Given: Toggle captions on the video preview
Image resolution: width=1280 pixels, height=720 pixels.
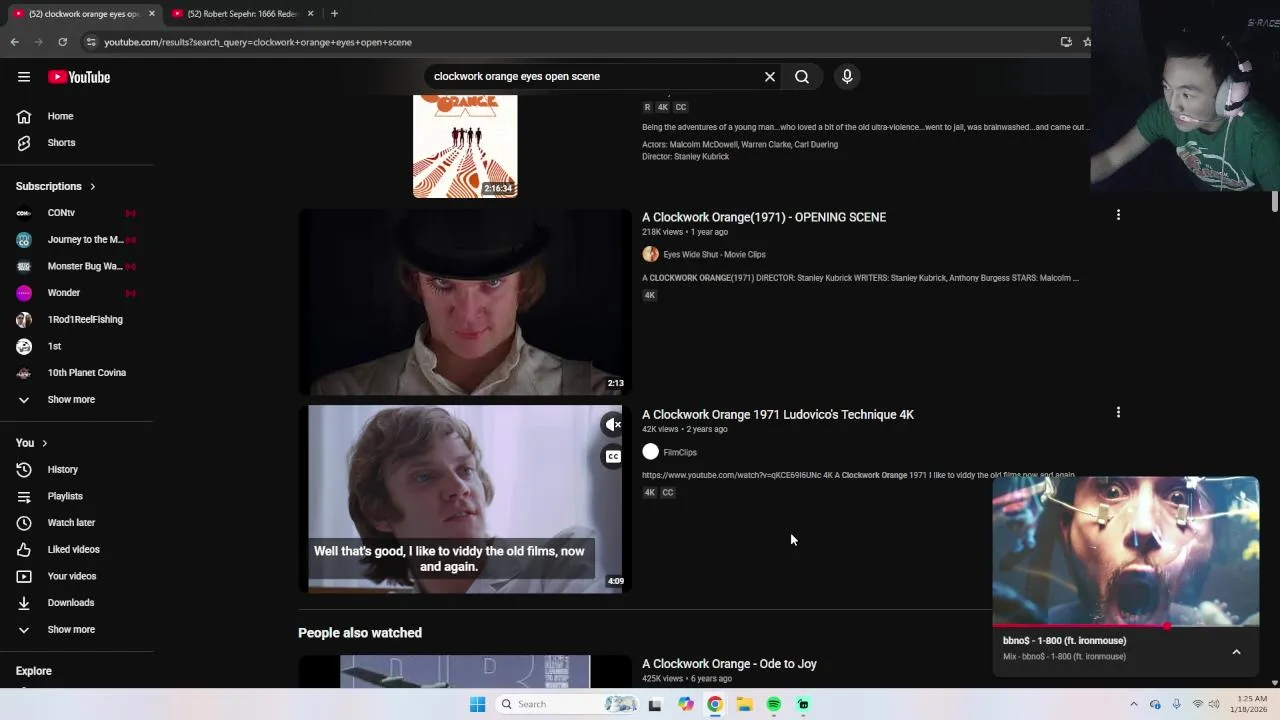Looking at the screenshot, I should coord(613,457).
